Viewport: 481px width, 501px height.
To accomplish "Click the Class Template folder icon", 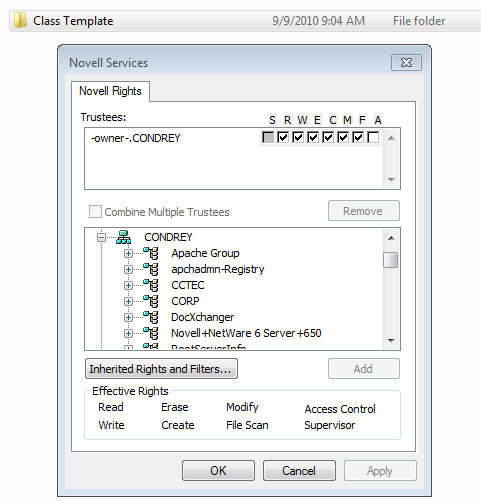I will pos(21,21).
